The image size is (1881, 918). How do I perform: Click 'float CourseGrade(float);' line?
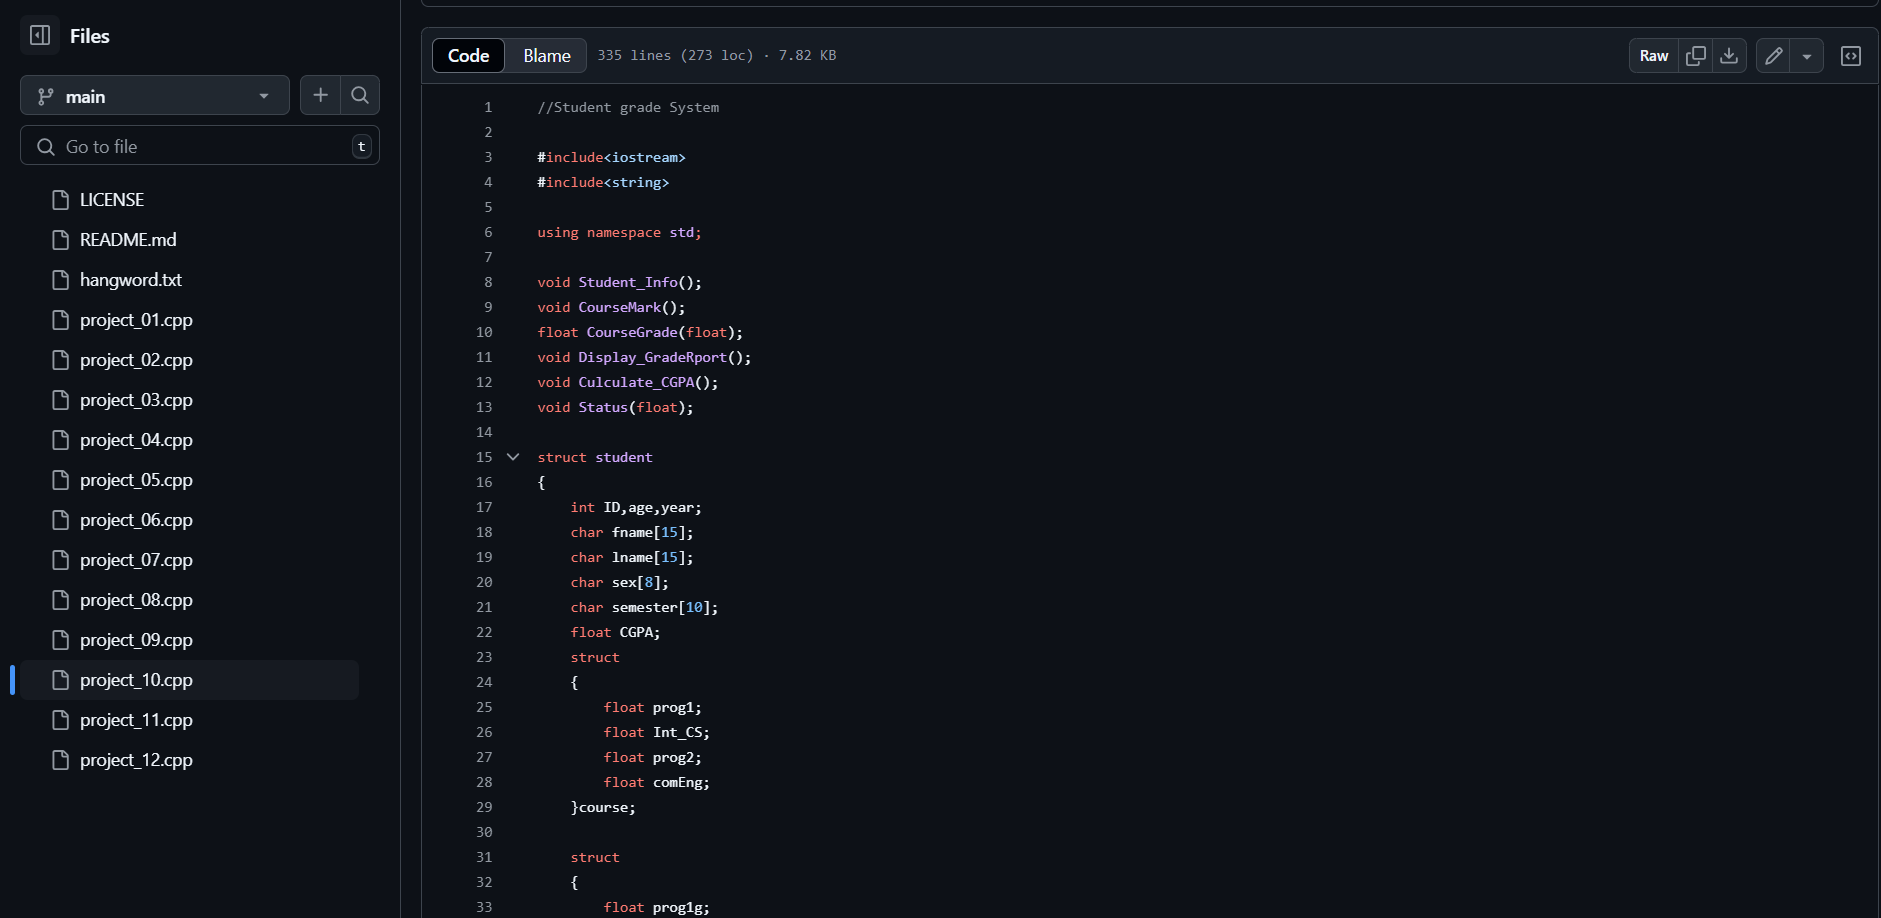[640, 332]
